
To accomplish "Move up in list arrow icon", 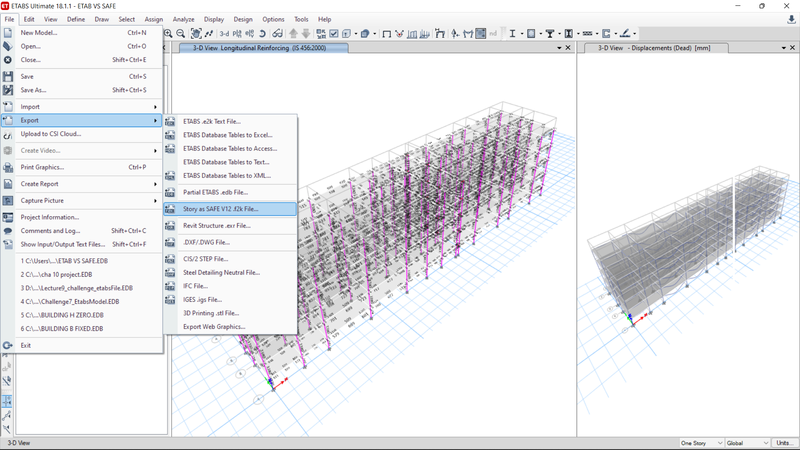I will [x=293, y=34].
